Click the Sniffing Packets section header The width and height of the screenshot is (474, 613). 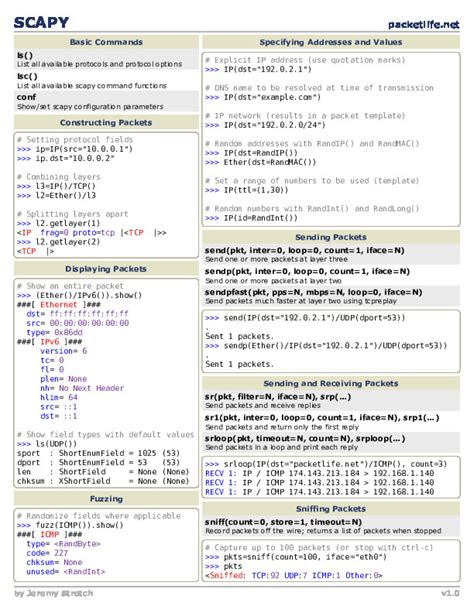point(331,509)
